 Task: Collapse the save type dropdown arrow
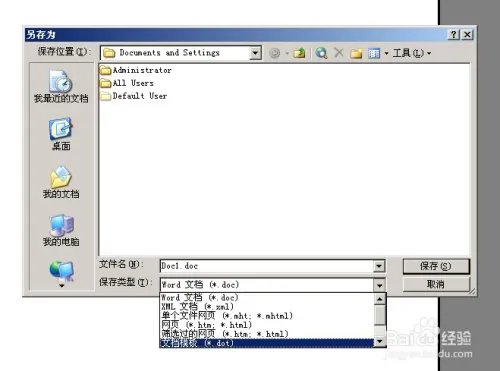[x=379, y=285]
